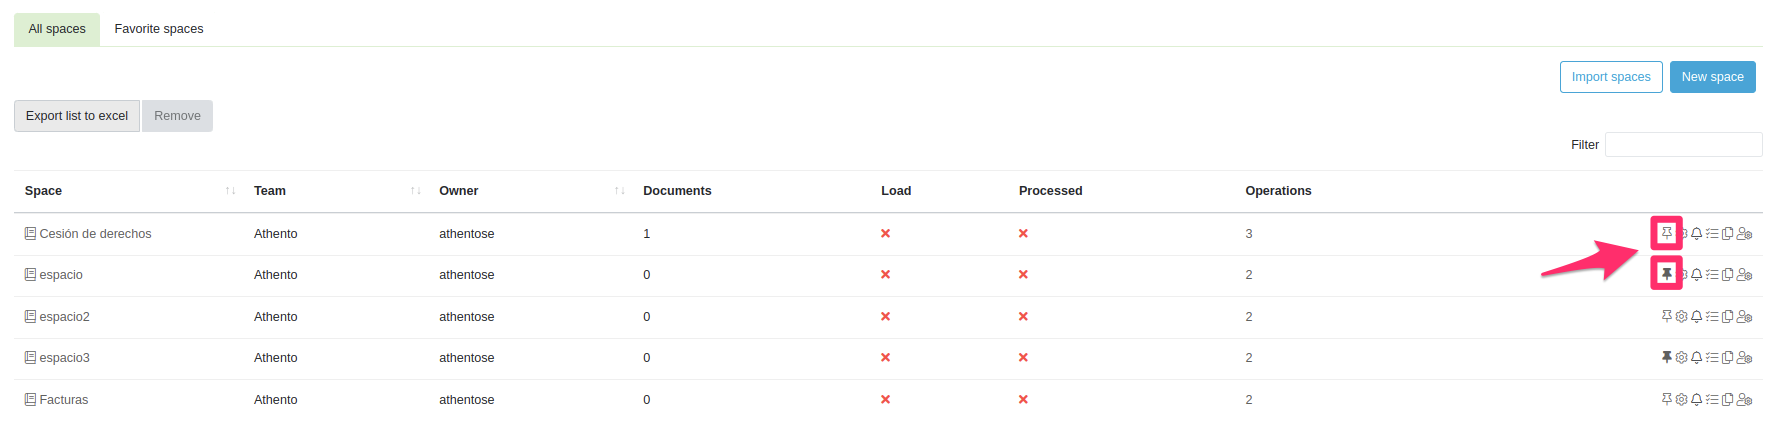Click the bell icon for Facturas
Viewport: 1767px width, 424px height.
1697,400
